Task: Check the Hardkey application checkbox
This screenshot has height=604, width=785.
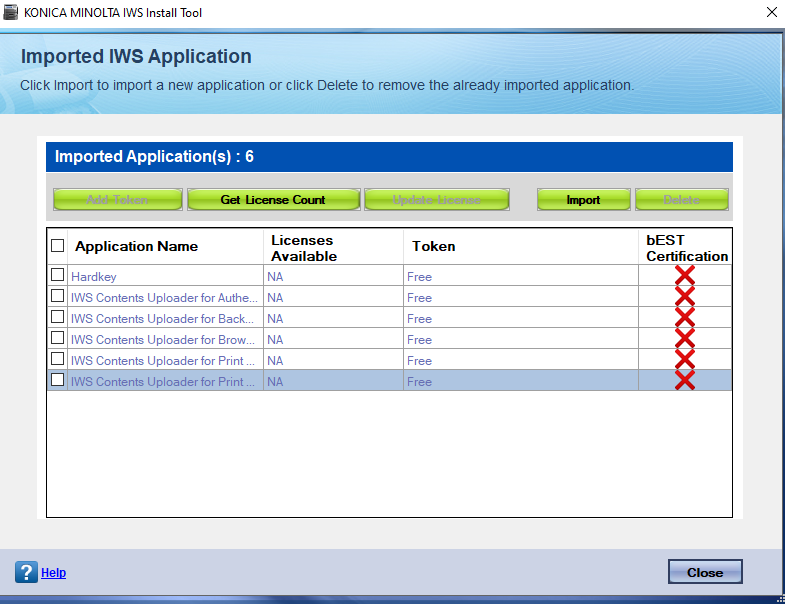Action: click(58, 275)
